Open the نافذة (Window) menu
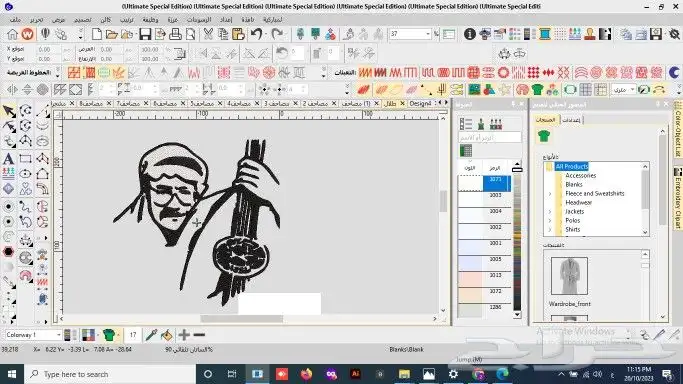683x384 pixels. click(248, 20)
